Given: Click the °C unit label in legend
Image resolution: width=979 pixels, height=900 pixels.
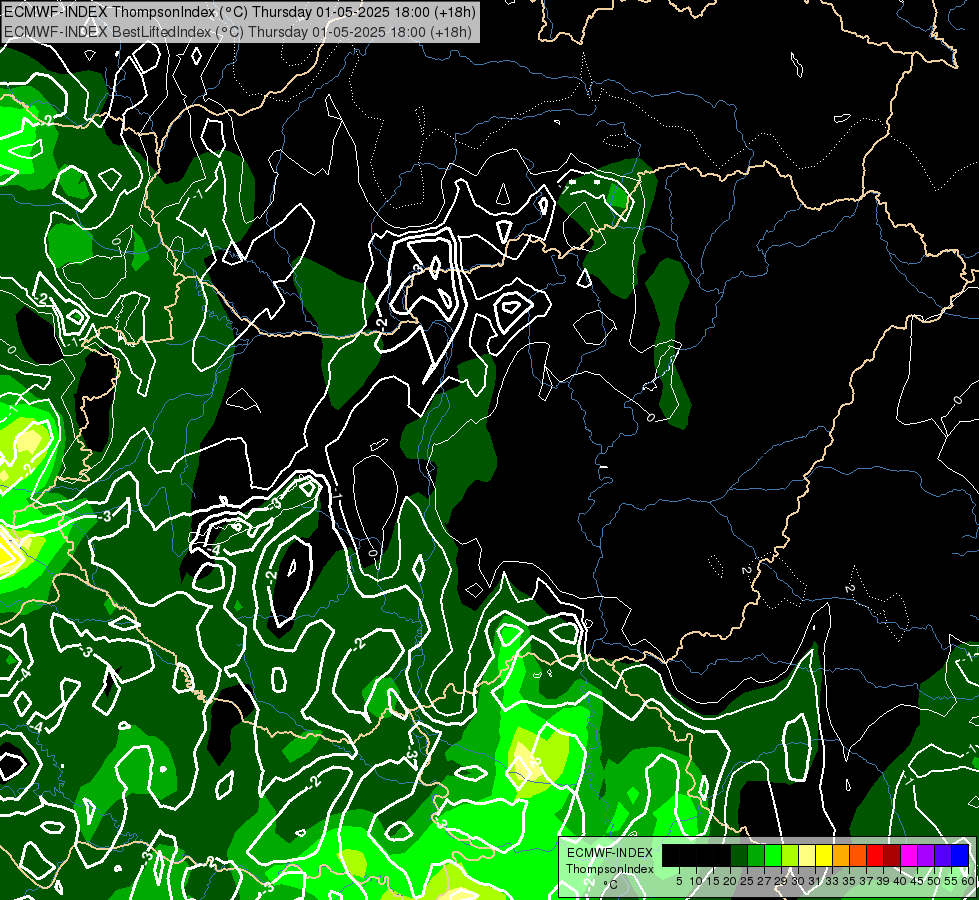Looking at the screenshot, I should click(x=611, y=885).
